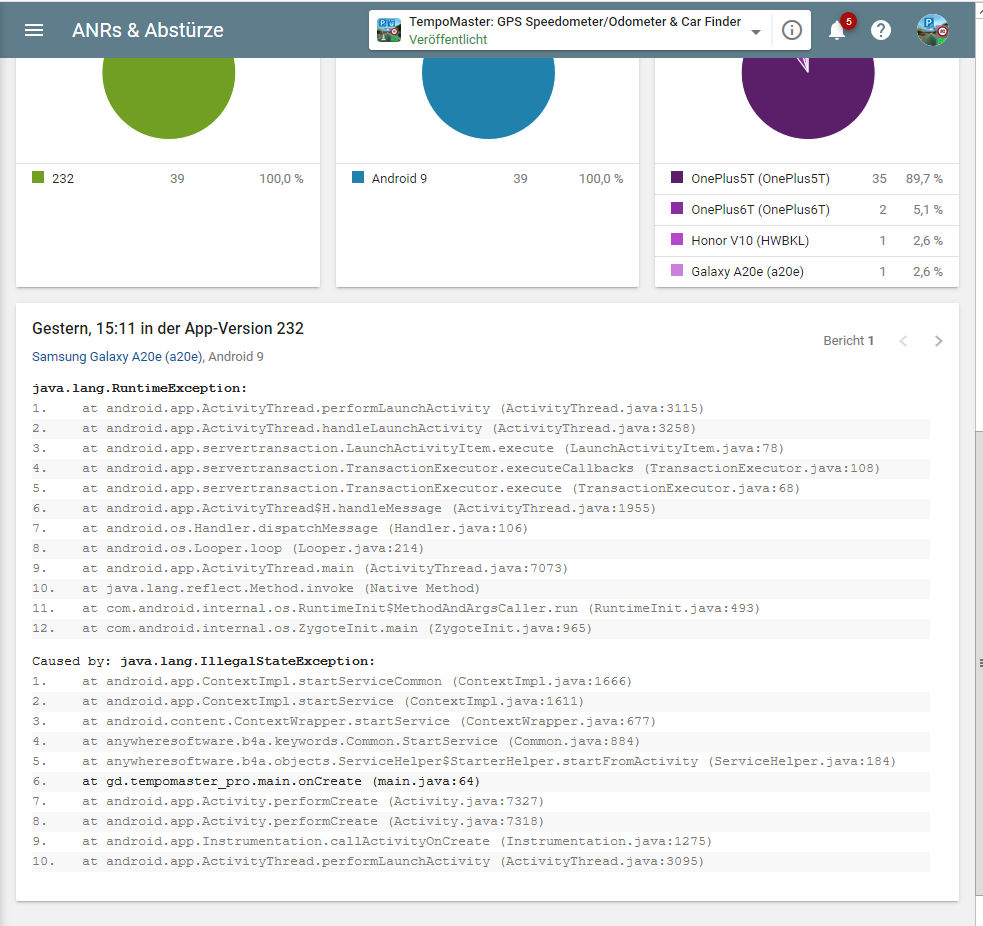Click the Gestern, 15:11 report heading
This screenshot has width=983, height=926.
coord(168,329)
